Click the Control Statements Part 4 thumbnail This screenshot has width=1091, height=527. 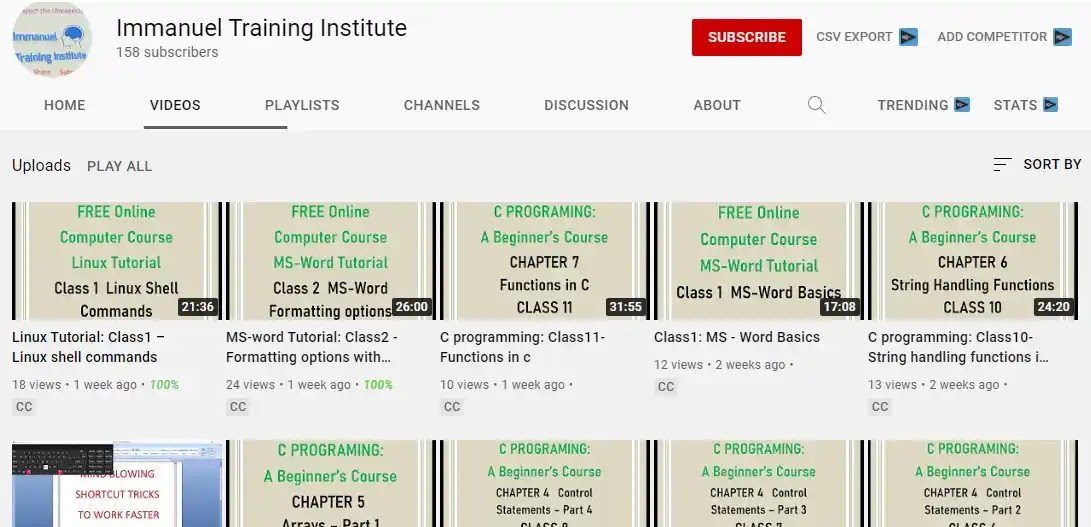(x=545, y=483)
